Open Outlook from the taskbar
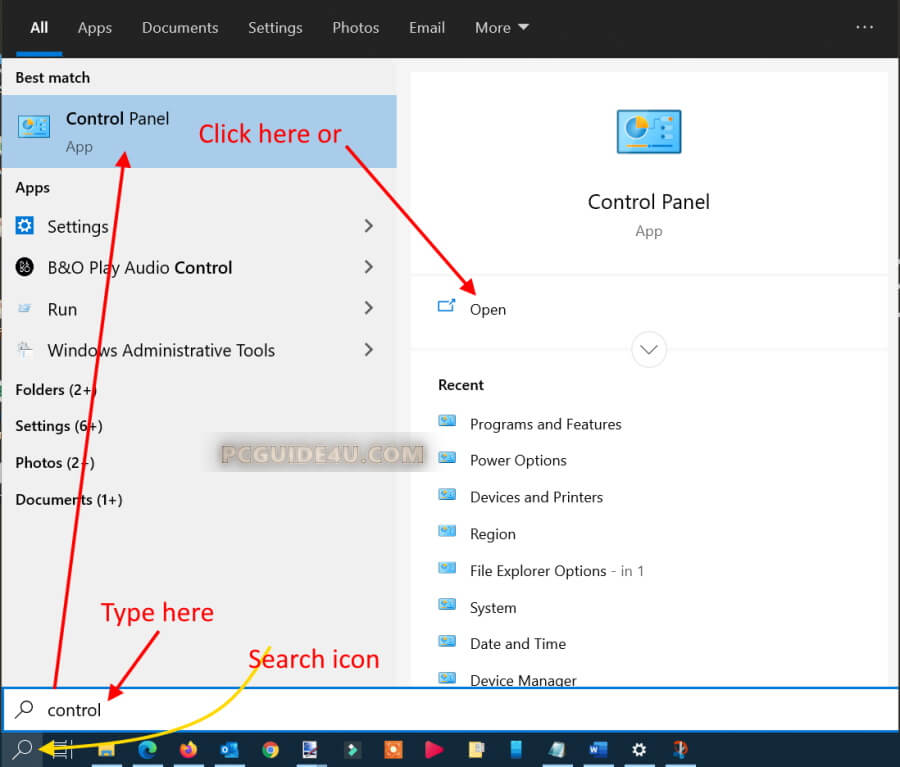This screenshot has height=767, width=900. tap(229, 749)
